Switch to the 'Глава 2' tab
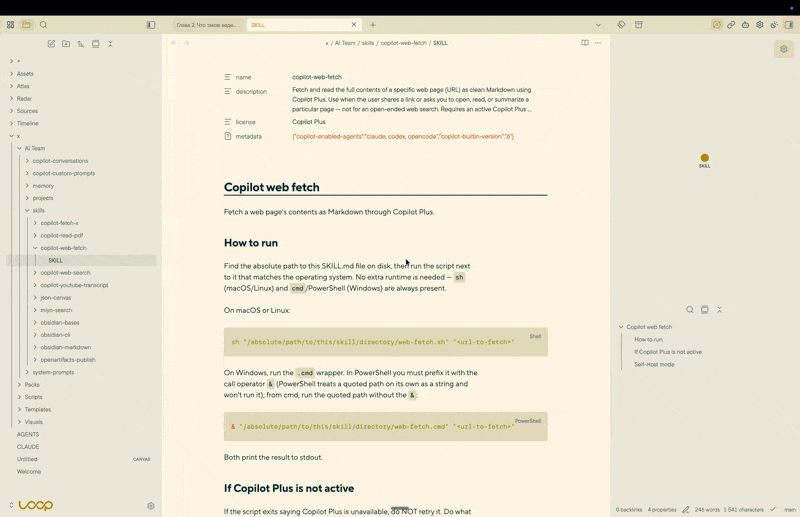Viewport: 800px width, 517px height. (207, 24)
